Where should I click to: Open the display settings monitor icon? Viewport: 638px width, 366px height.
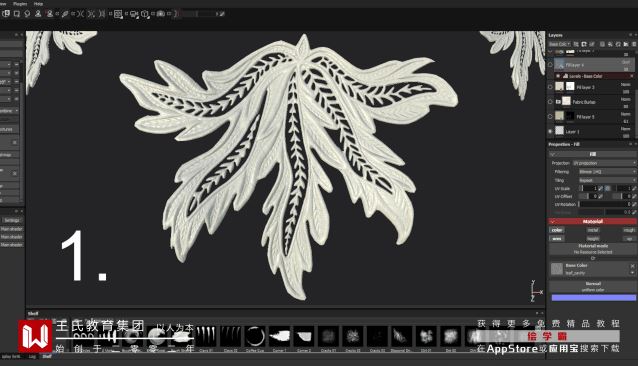point(134,14)
